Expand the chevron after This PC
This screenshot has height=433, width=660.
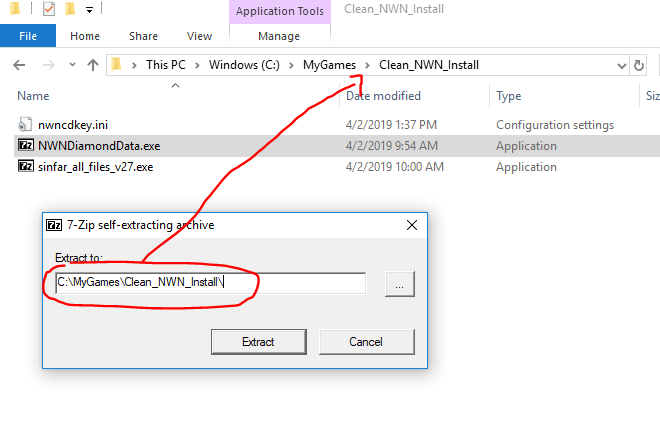click(197, 65)
